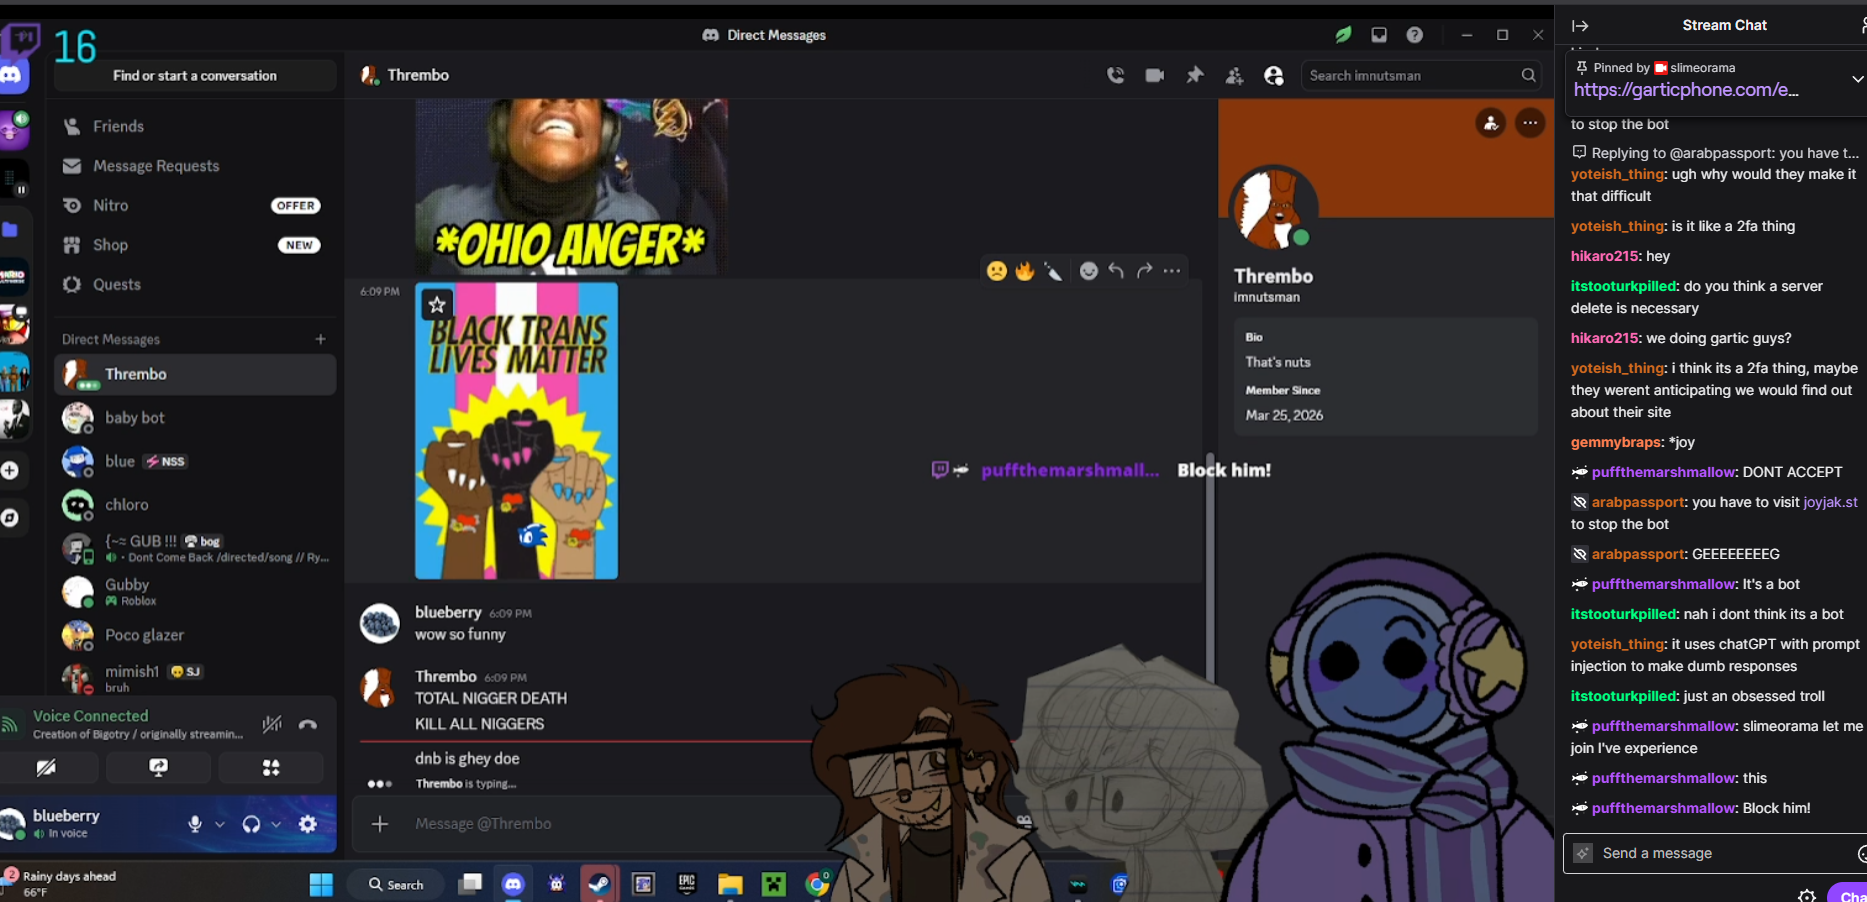
Task: Open pinned messages in this DM
Action: [x=1194, y=75]
